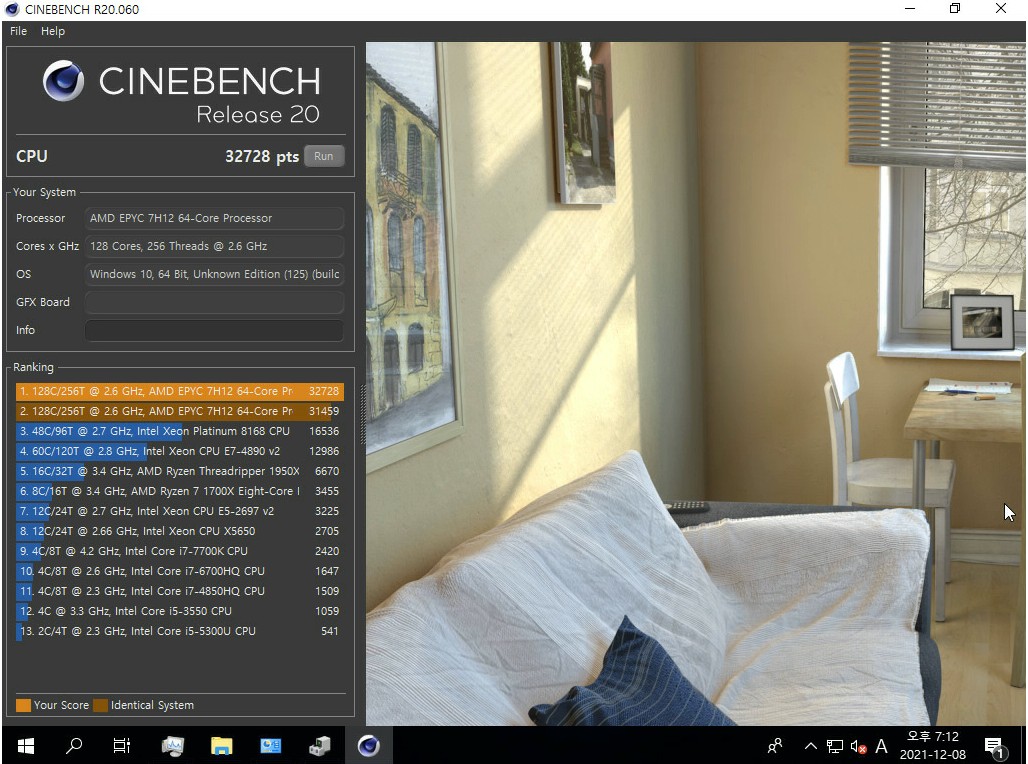Close the Cinebench window
1028x764 pixels.
pos(1000,9)
